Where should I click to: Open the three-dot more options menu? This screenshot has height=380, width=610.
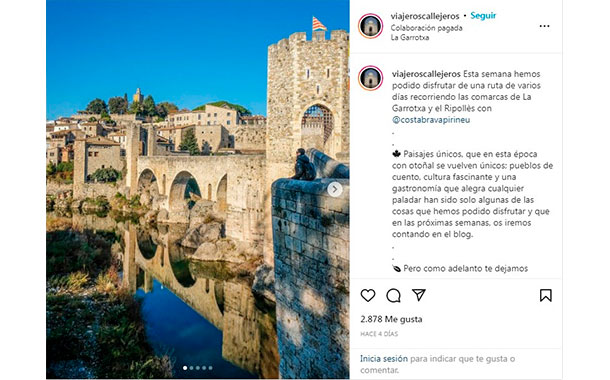[x=544, y=26]
